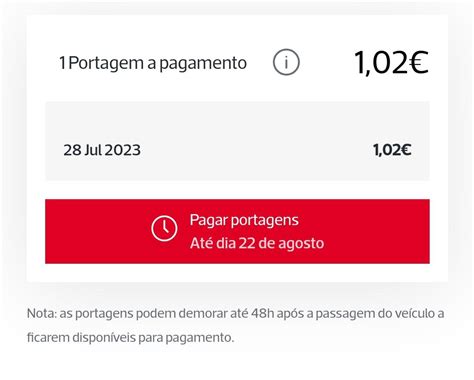Image resolution: width=474 pixels, height=380 pixels.
Task: Select the 28 Jul 2023 toll date
Action: click(x=102, y=150)
